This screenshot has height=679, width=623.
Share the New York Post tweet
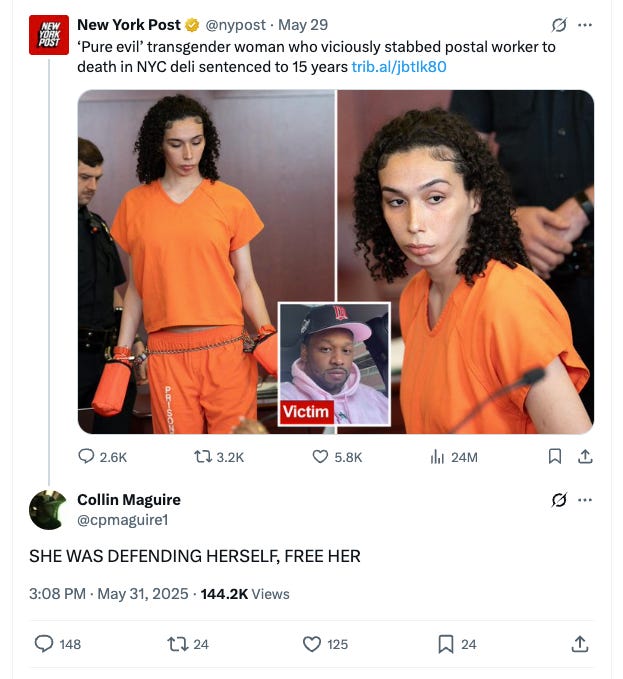pos(585,456)
